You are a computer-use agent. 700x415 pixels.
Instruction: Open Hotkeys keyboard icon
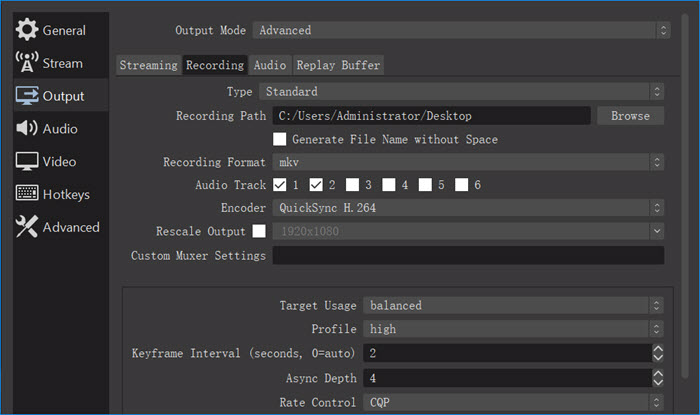[27, 193]
